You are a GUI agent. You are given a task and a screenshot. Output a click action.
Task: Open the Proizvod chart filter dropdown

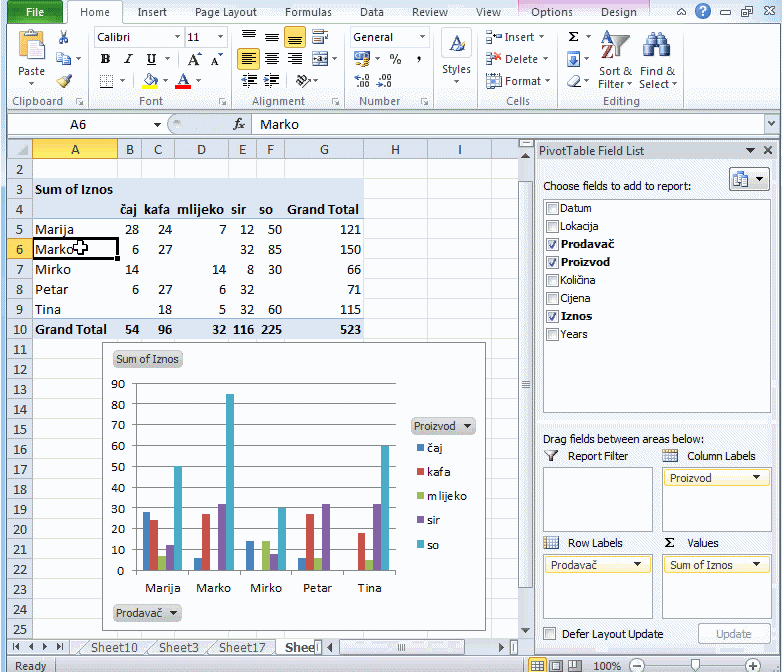tap(443, 426)
